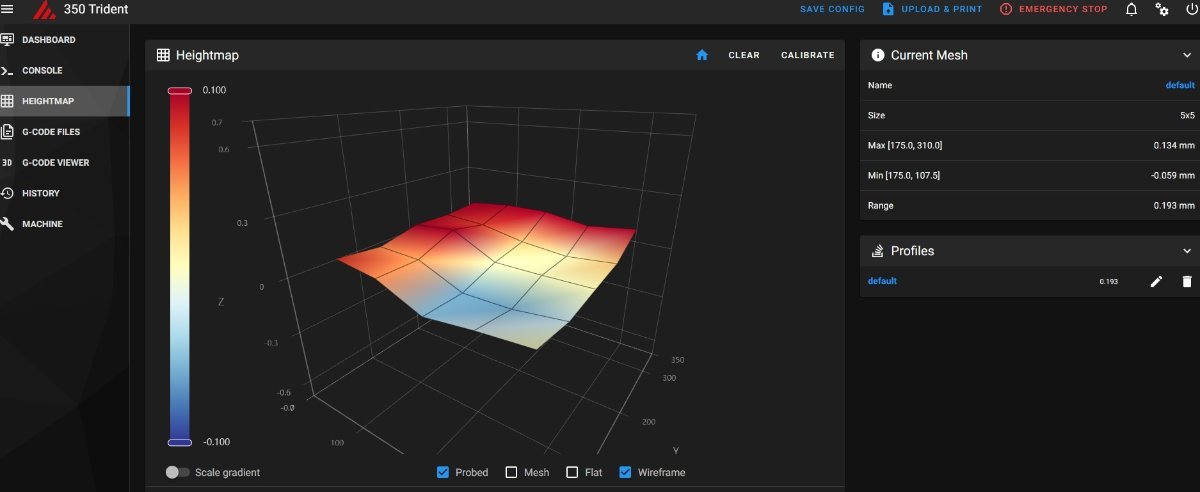The width and height of the screenshot is (1200, 492).
Task: Click the Current Mesh info icon
Action: (878, 55)
